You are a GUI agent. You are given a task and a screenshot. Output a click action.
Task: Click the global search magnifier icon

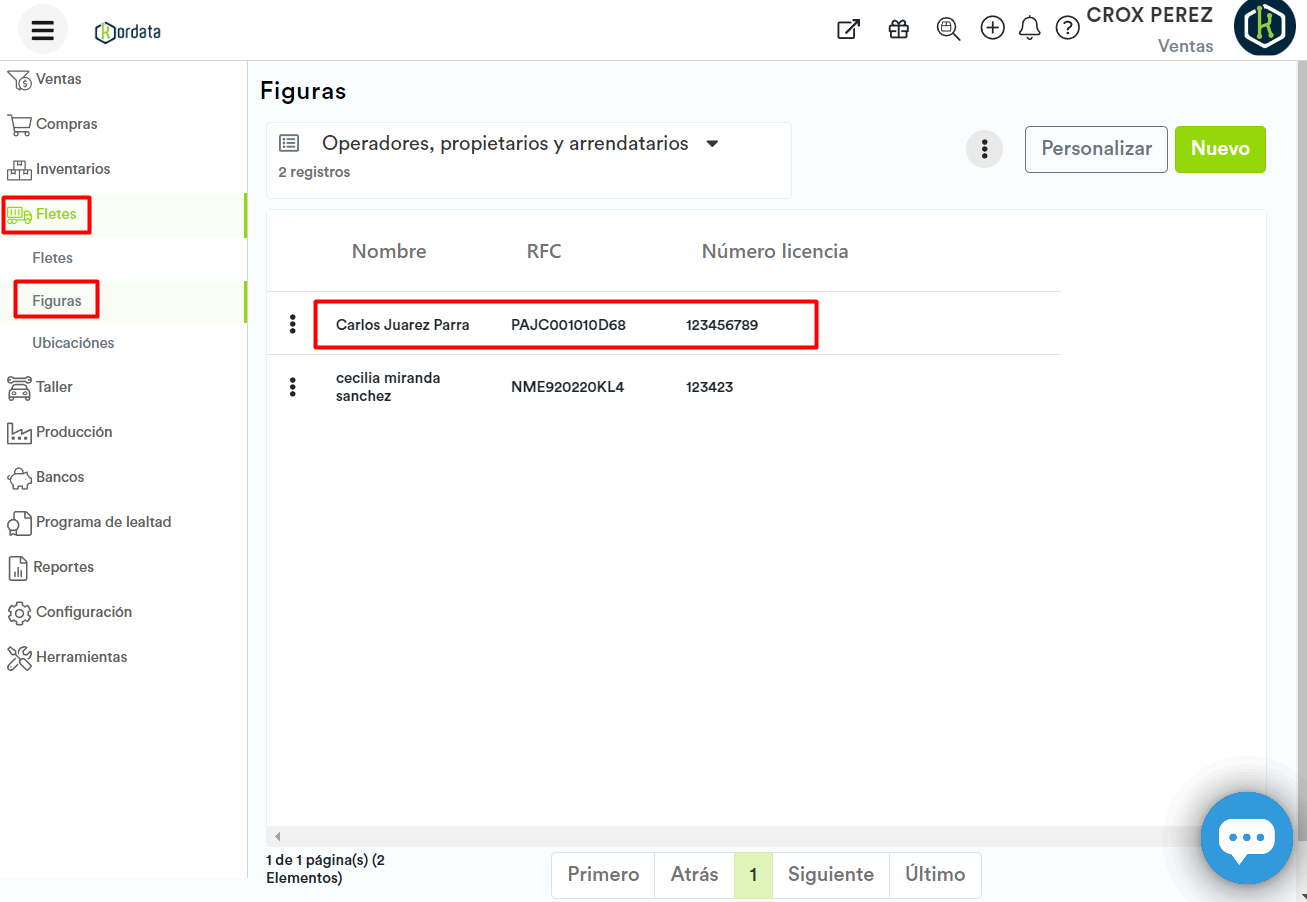tap(947, 29)
